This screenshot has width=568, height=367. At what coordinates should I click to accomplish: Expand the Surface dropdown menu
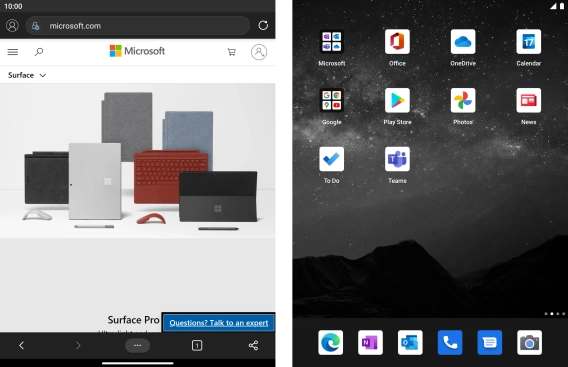27,75
